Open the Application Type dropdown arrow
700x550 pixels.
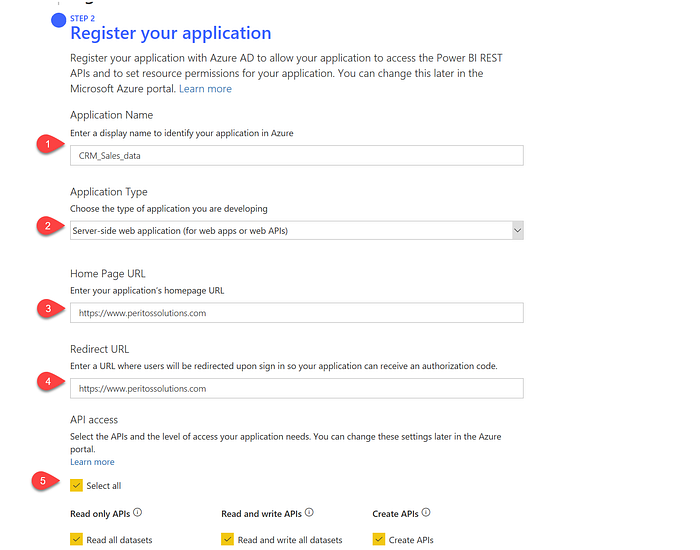point(517,230)
